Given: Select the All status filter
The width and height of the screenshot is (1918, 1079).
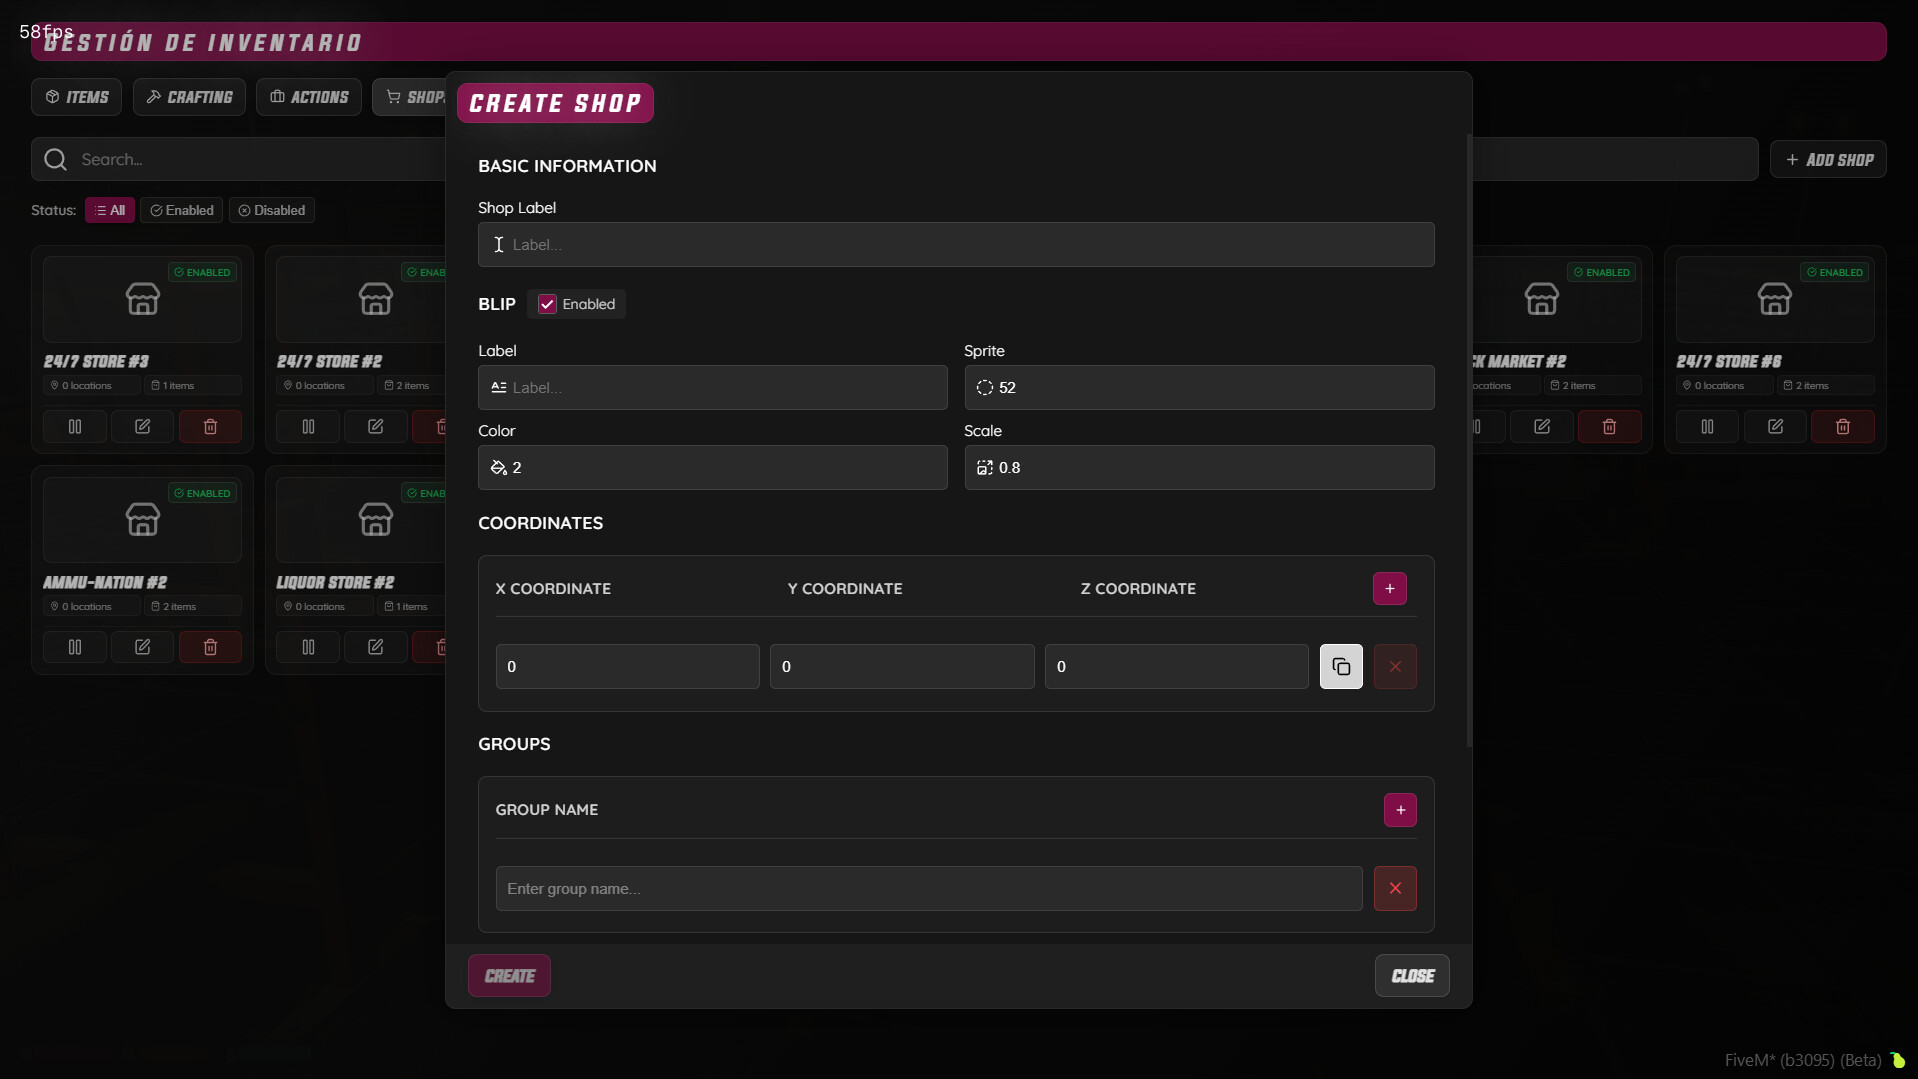Looking at the screenshot, I should pyautogui.click(x=110, y=211).
